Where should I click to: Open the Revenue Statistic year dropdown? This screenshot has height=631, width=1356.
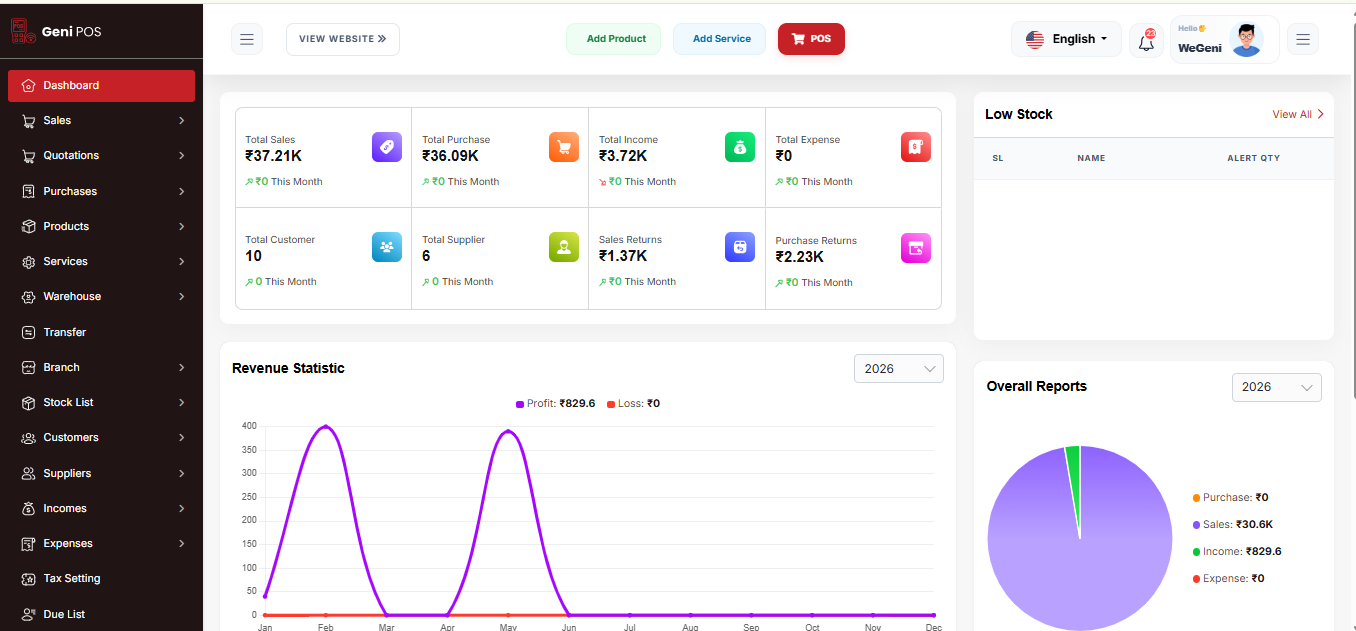click(x=898, y=369)
